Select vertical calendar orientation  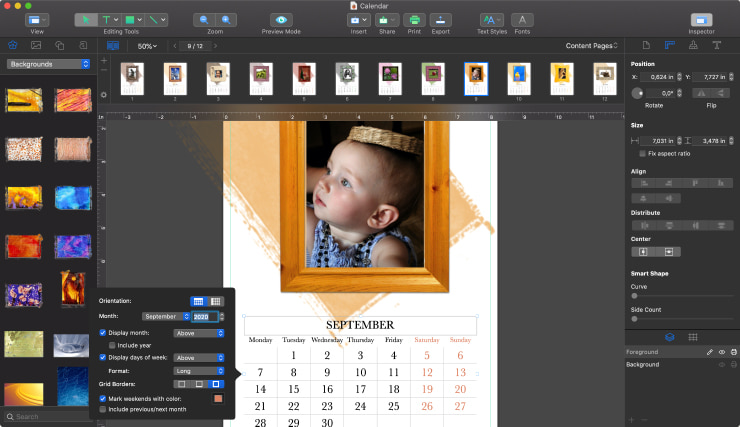click(x=216, y=301)
